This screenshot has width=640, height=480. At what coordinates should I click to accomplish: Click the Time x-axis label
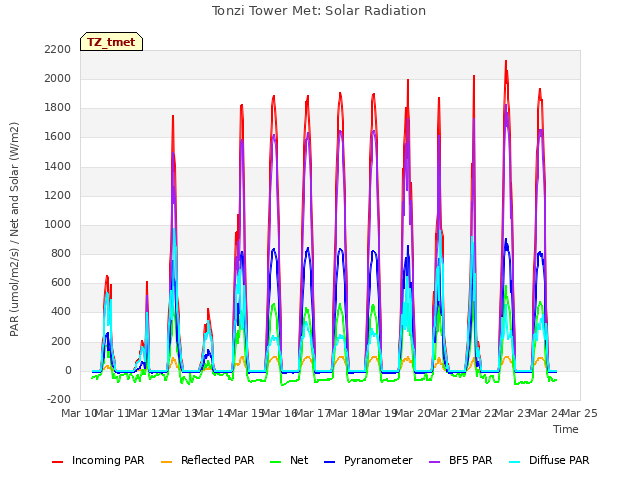[x=566, y=429]
